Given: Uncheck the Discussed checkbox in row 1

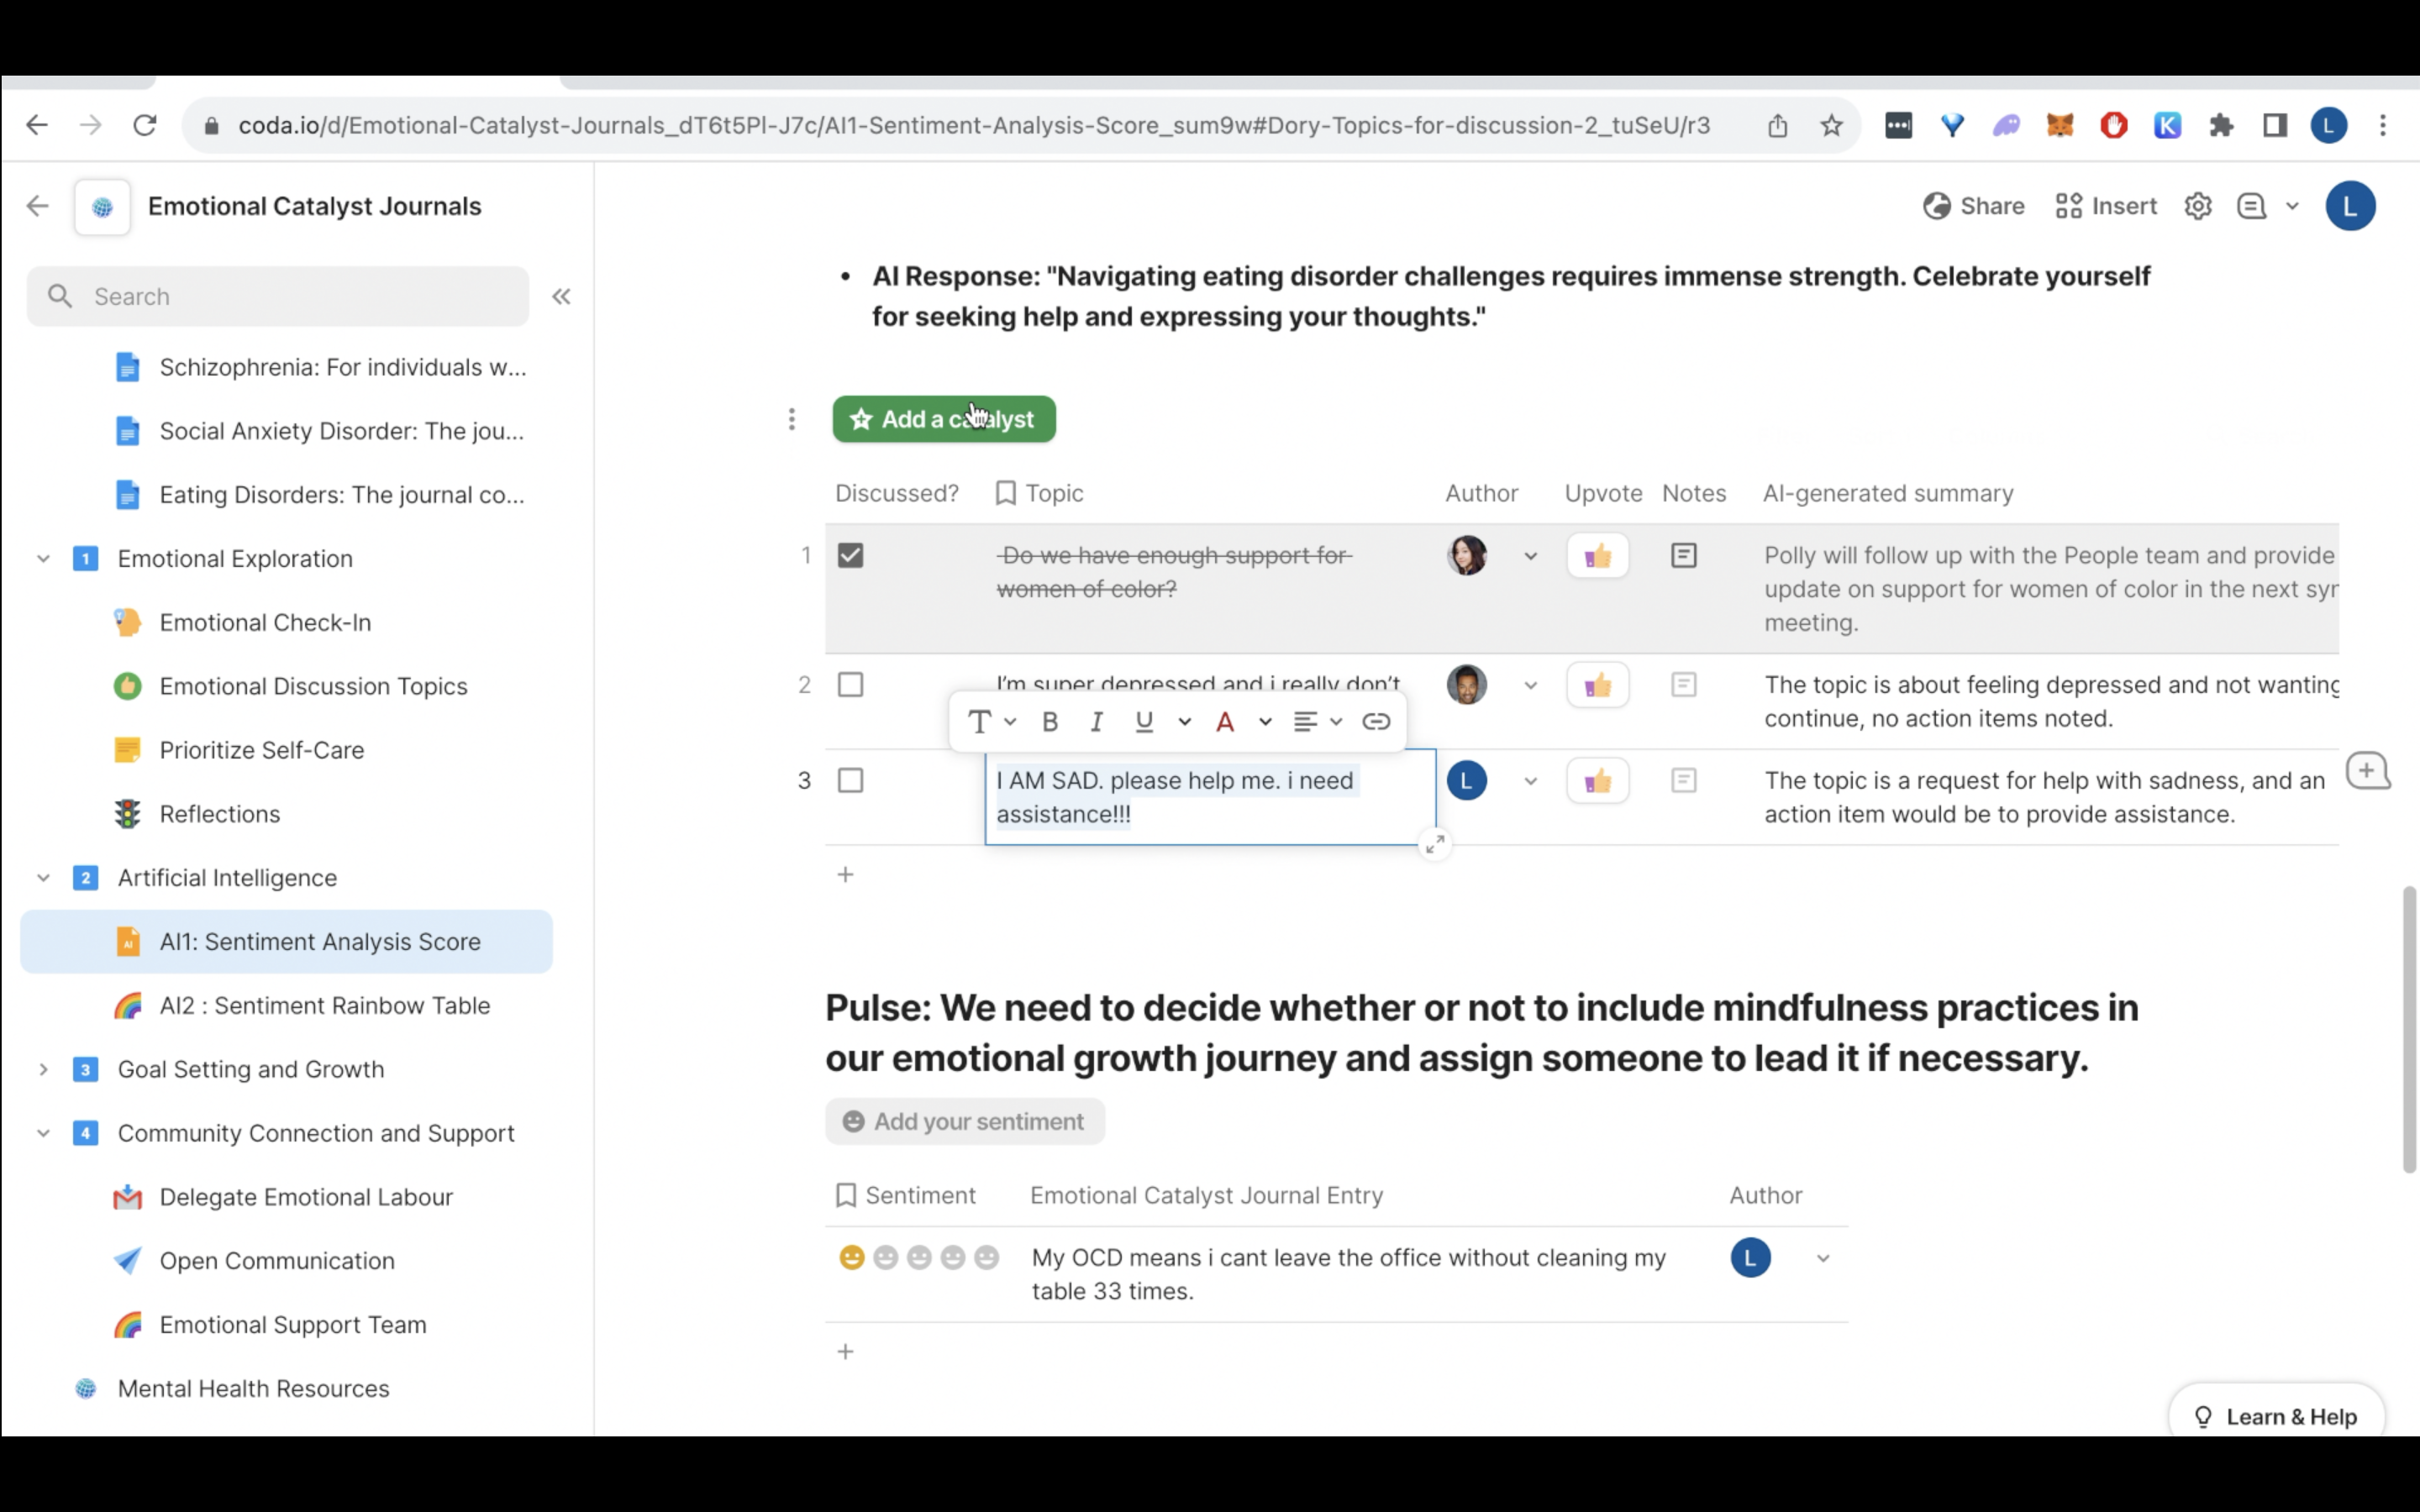Looking at the screenshot, I should (x=850, y=556).
